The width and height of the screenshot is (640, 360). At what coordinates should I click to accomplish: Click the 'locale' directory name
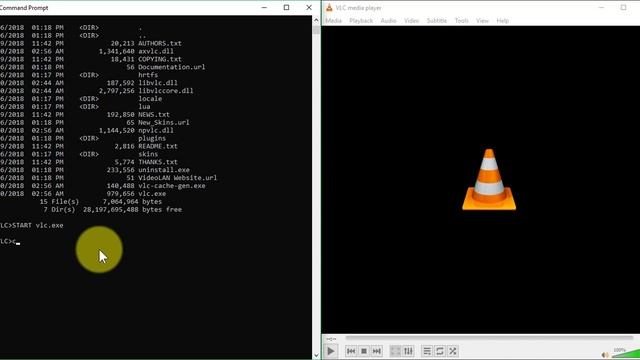(150, 99)
